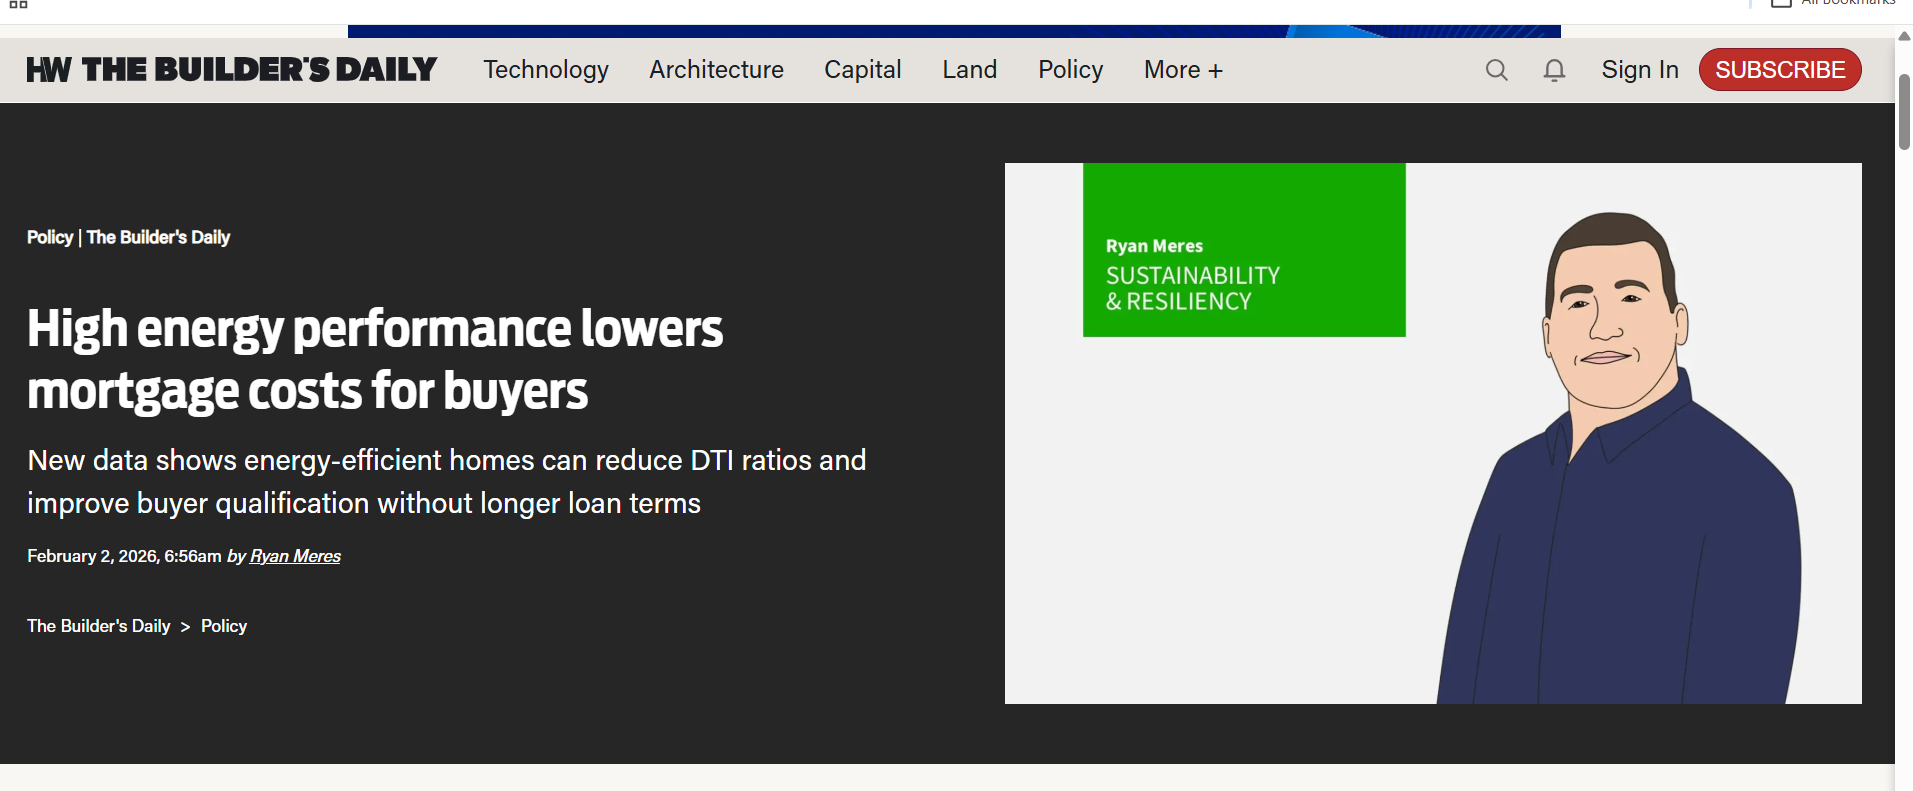
Task: Select Capital in the navigation bar
Action: pyautogui.click(x=862, y=70)
